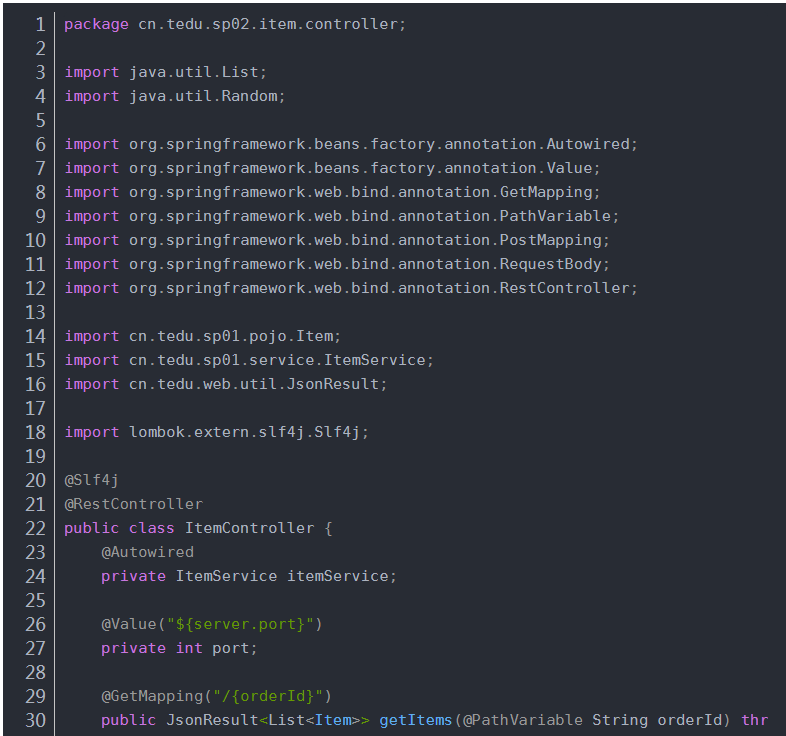
Task: Select the import java.util.List line
Action: click(165, 72)
